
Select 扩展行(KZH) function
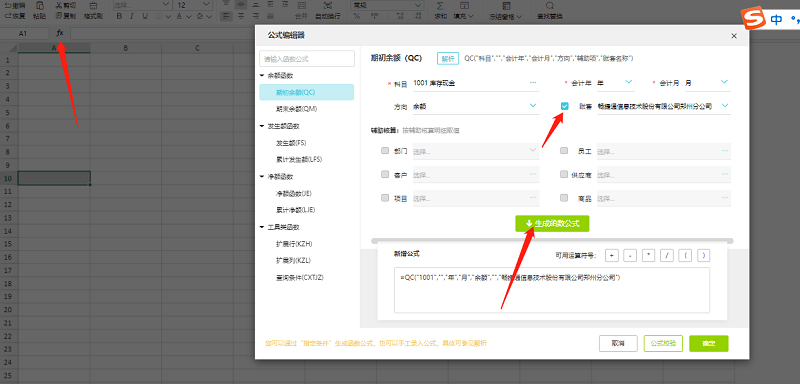tap(294, 244)
